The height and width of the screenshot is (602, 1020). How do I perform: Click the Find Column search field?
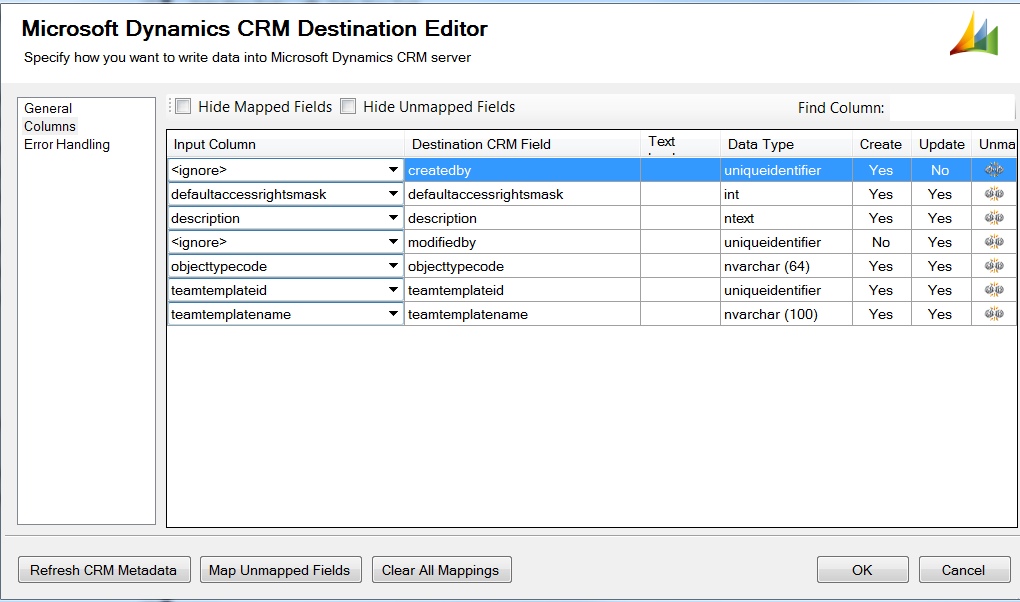tap(951, 108)
